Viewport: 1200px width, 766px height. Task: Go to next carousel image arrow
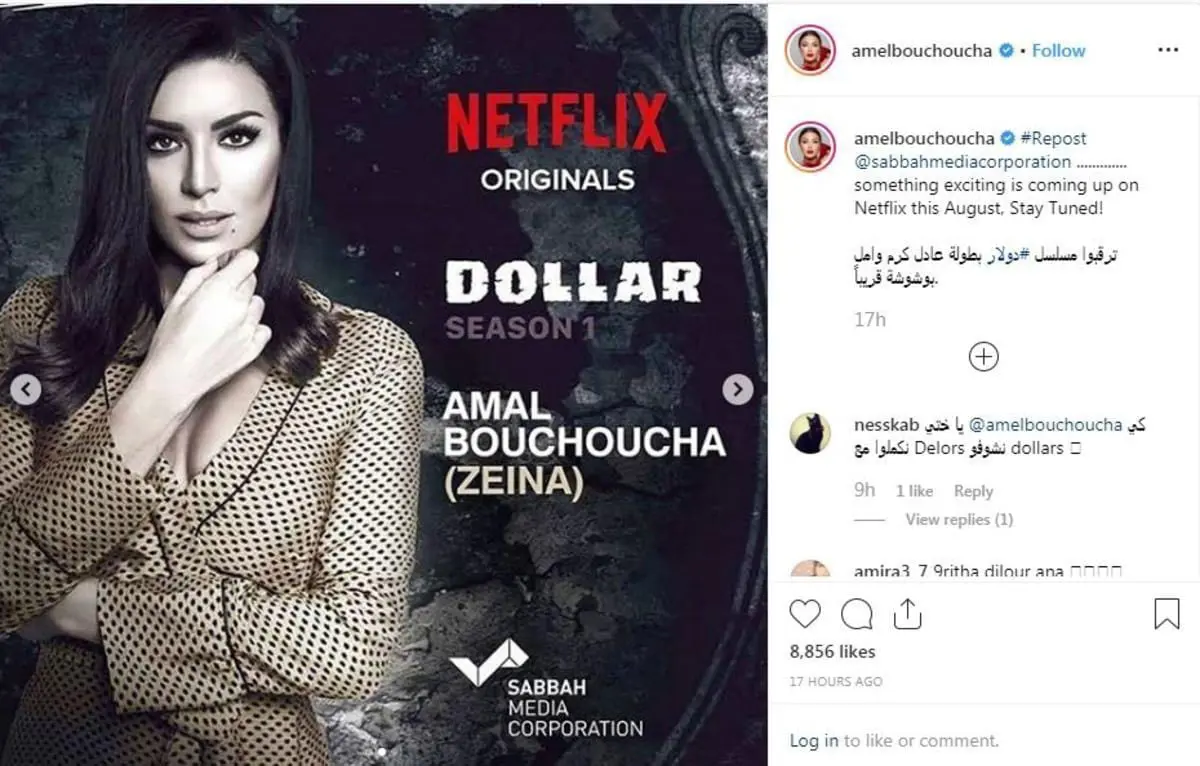[738, 389]
